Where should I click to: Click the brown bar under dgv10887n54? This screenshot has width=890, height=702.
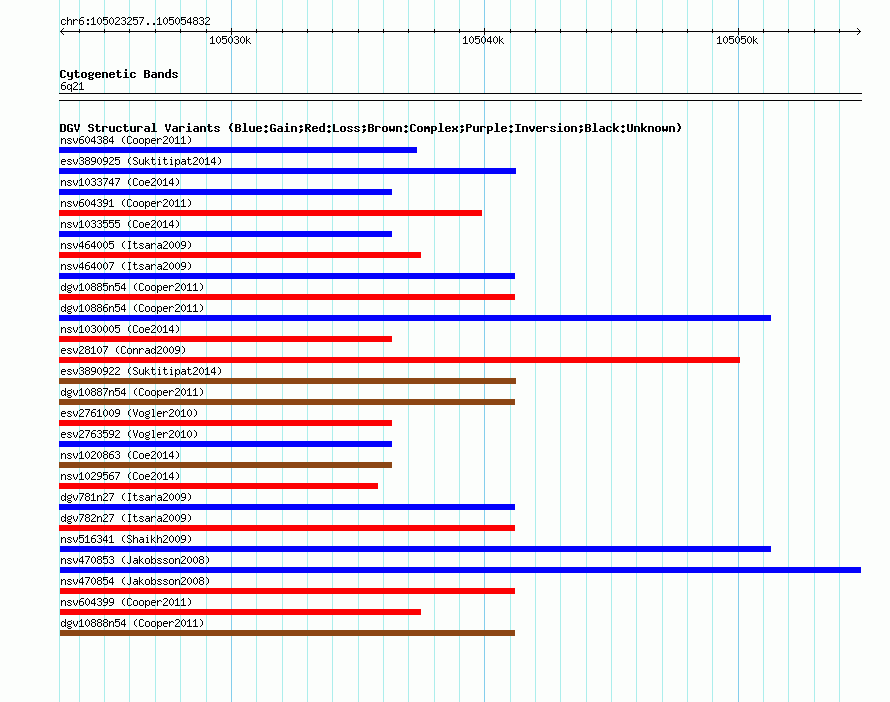click(287, 402)
